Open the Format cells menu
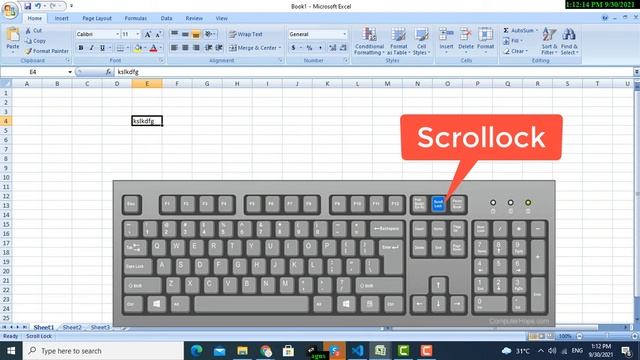 coord(486,40)
